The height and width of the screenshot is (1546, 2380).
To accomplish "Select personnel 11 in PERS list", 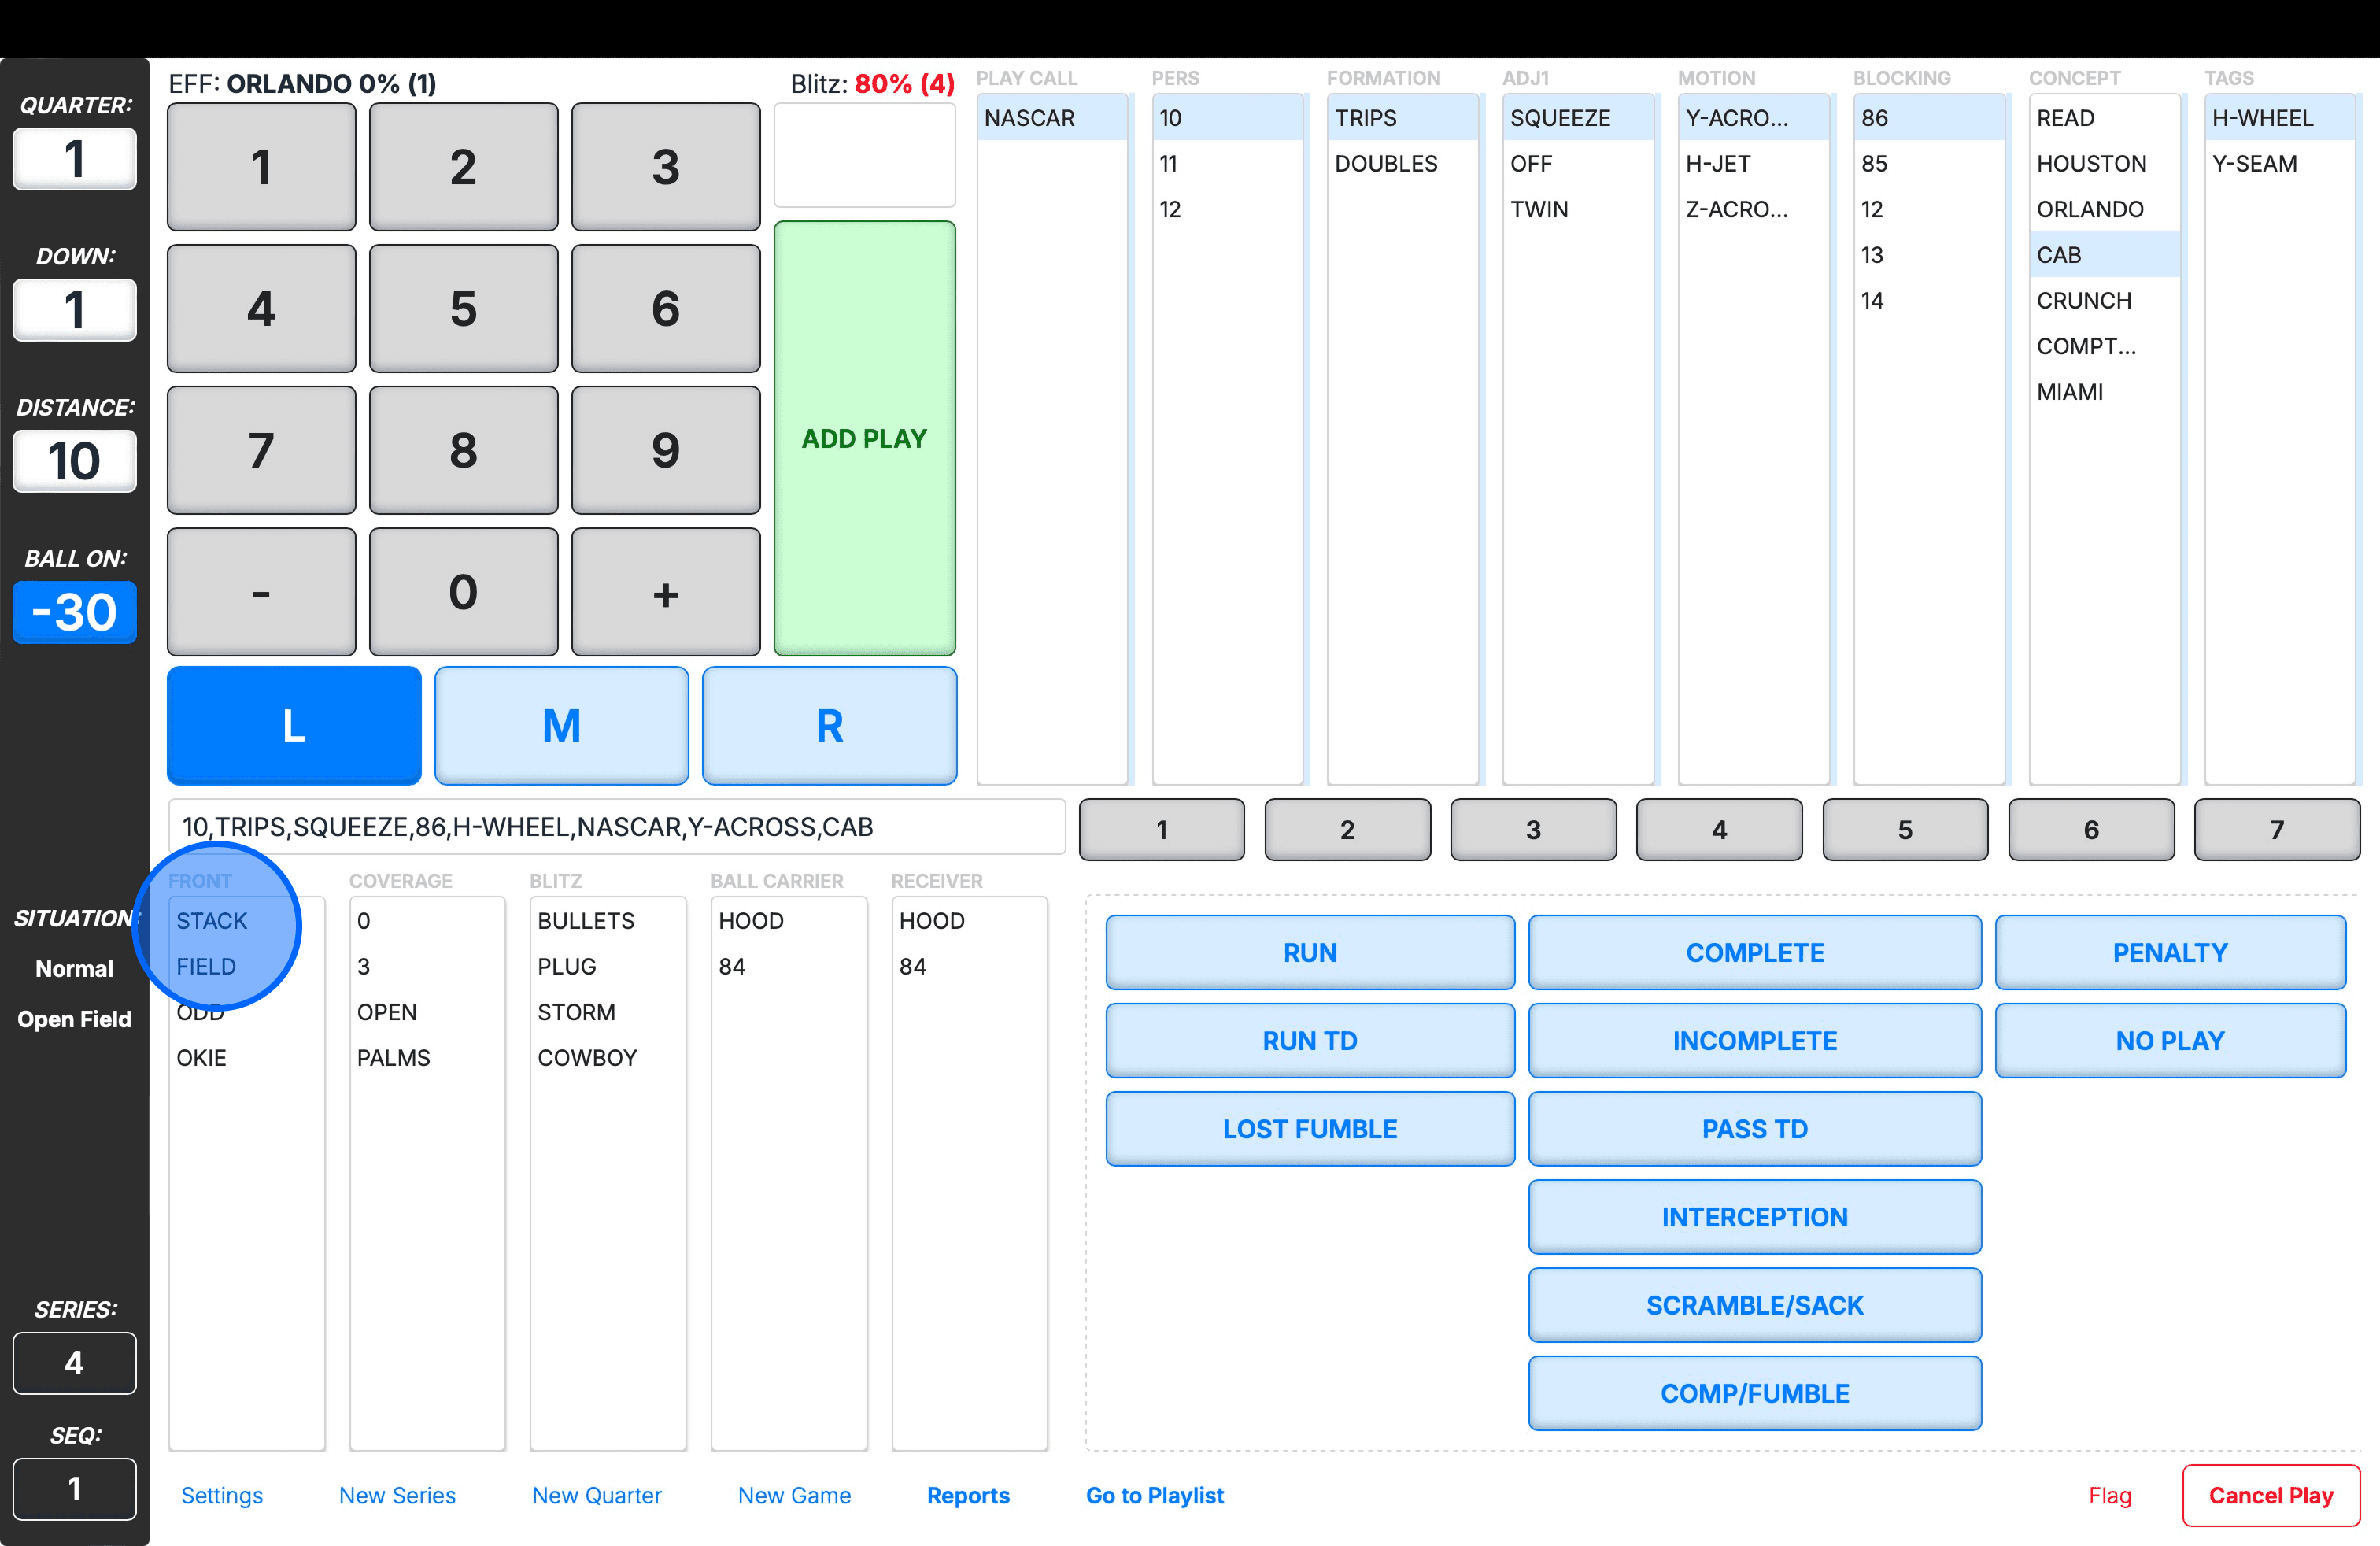I will pos(1227,164).
